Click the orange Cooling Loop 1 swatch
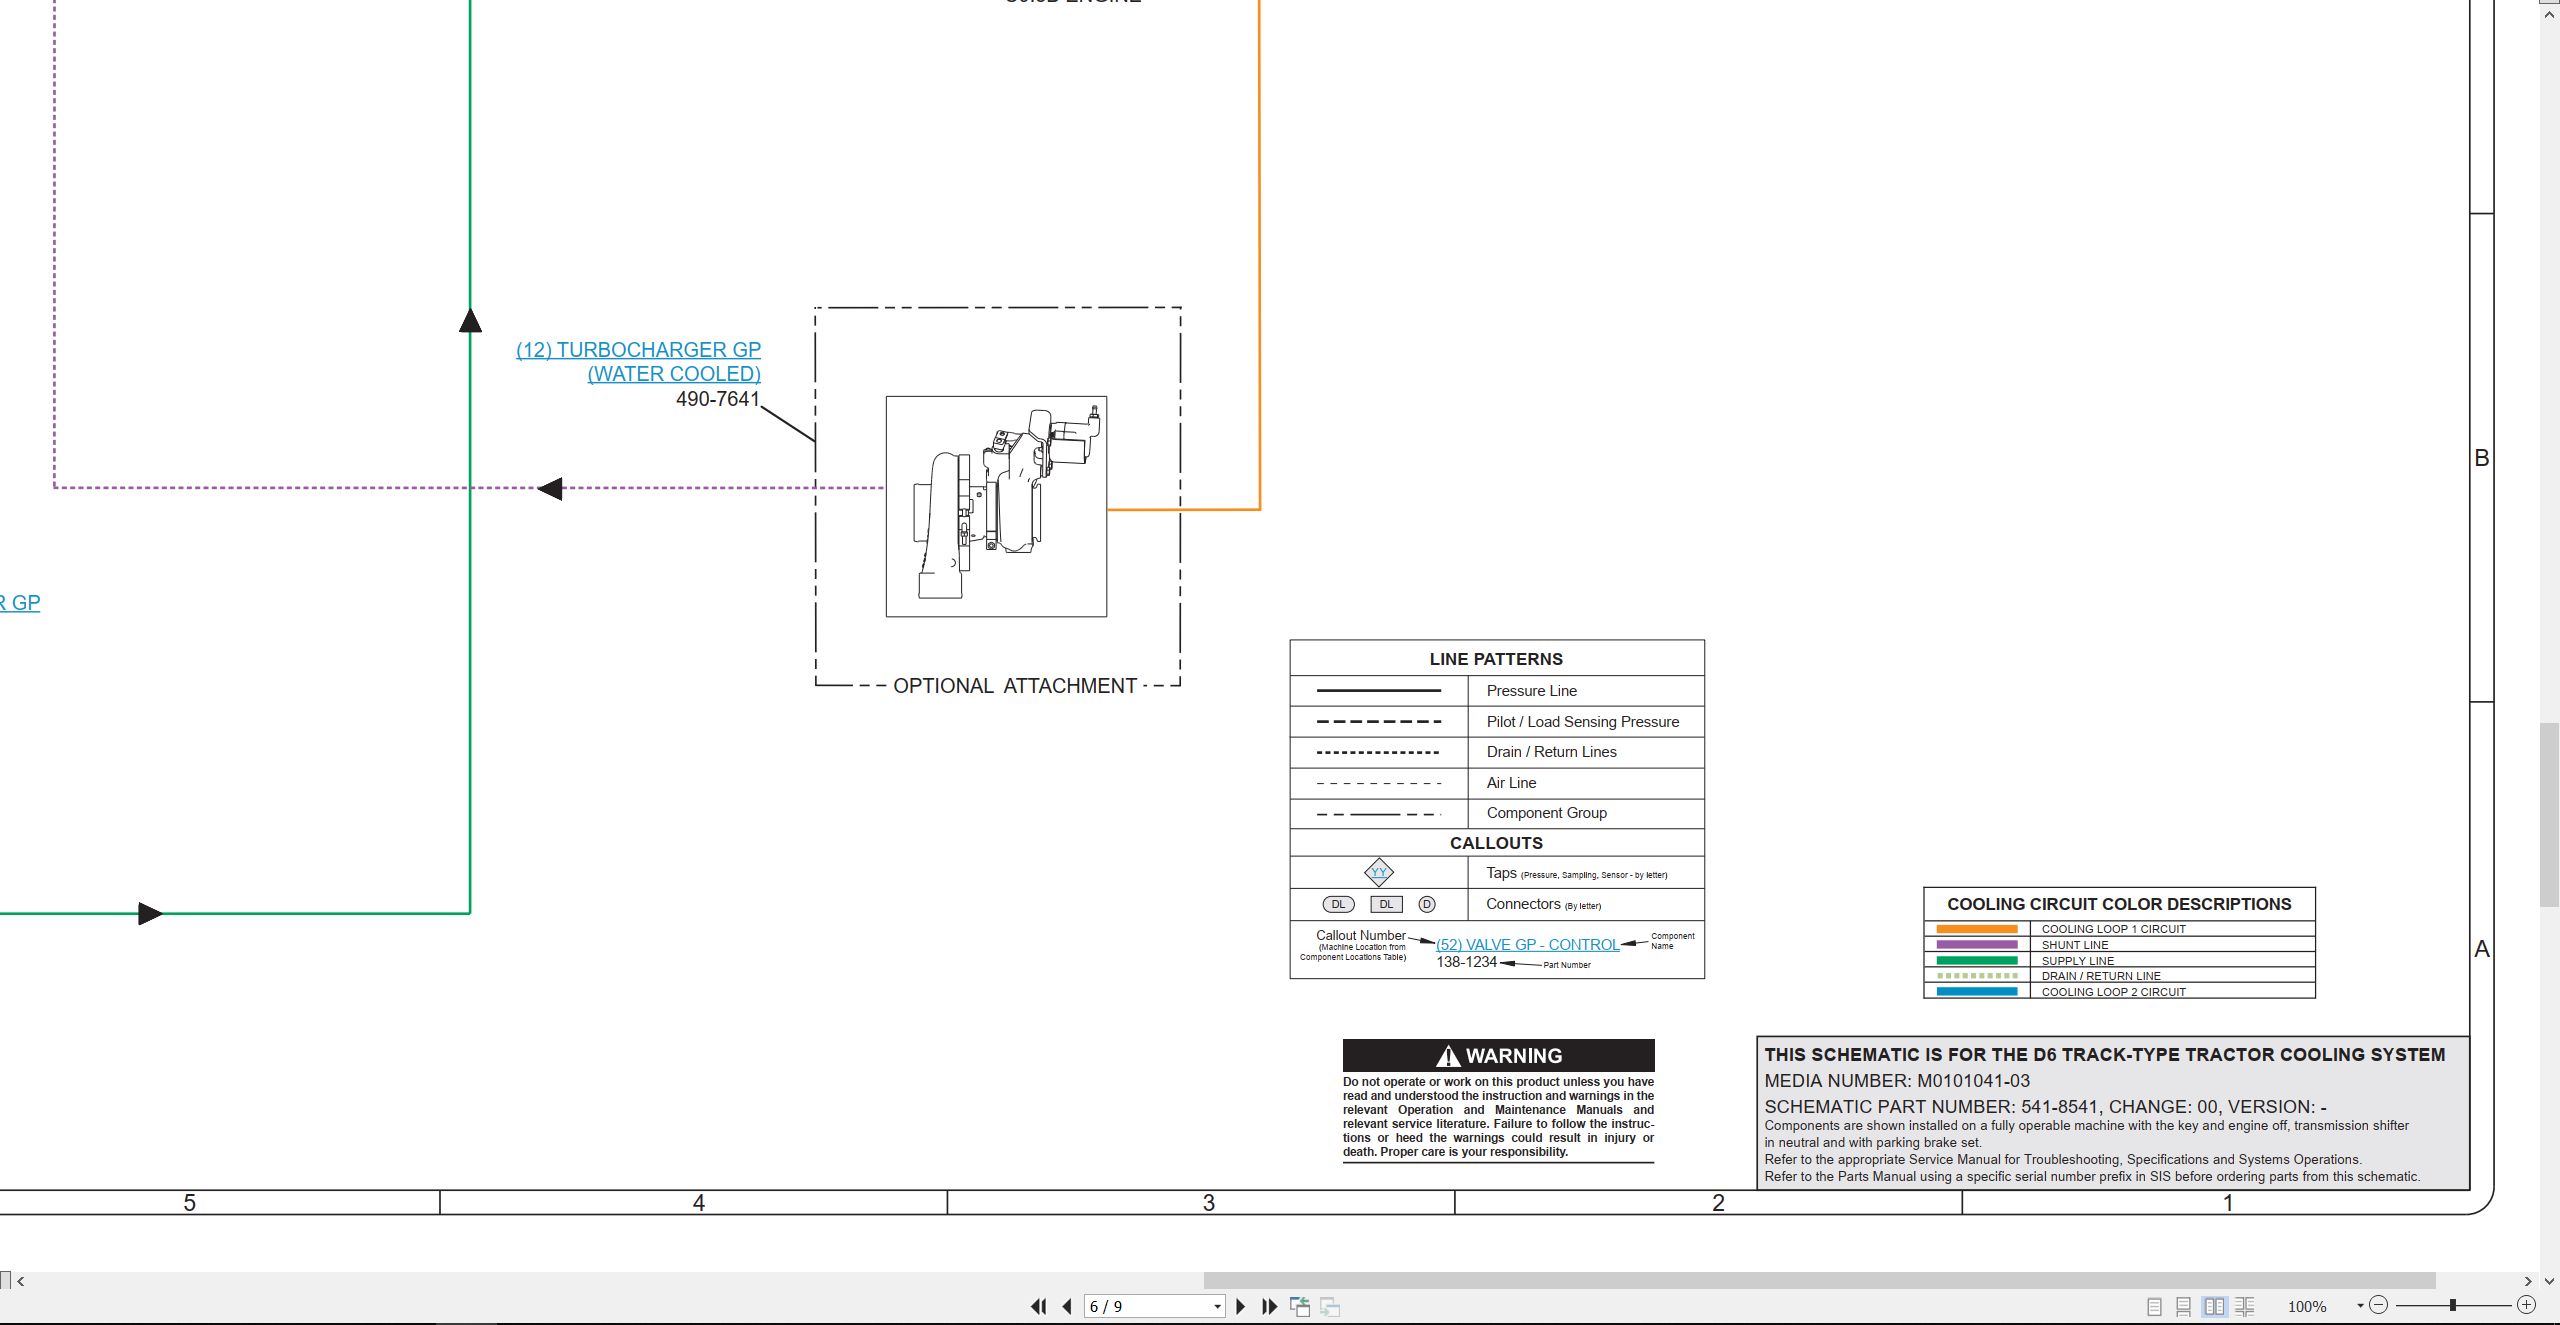The image size is (2560, 1325). [1977, 929]
